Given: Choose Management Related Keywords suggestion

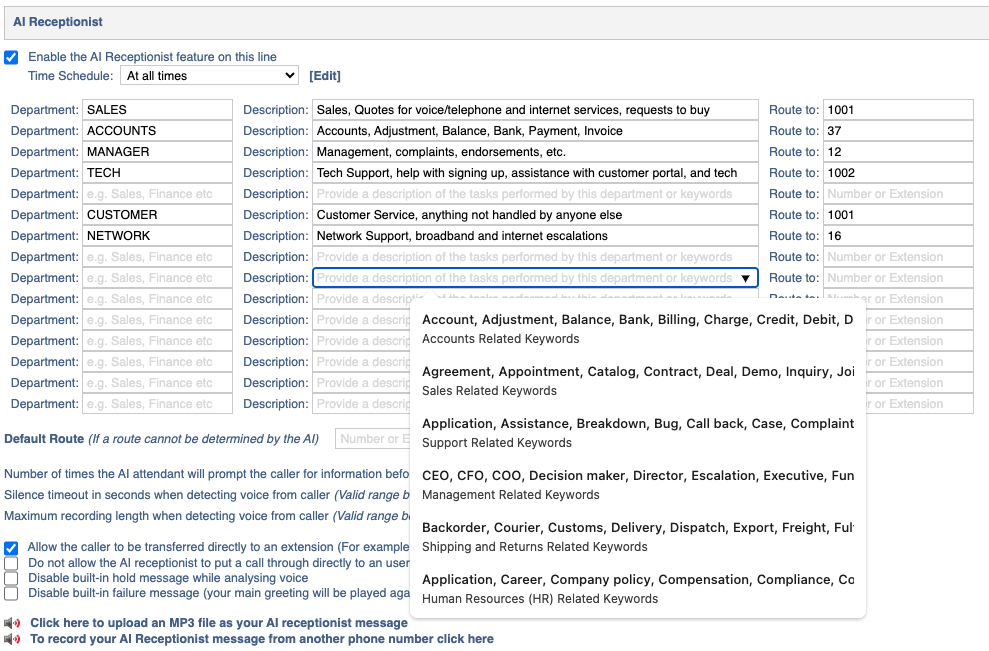Looking at the screenshot, I should pos(637,484).
